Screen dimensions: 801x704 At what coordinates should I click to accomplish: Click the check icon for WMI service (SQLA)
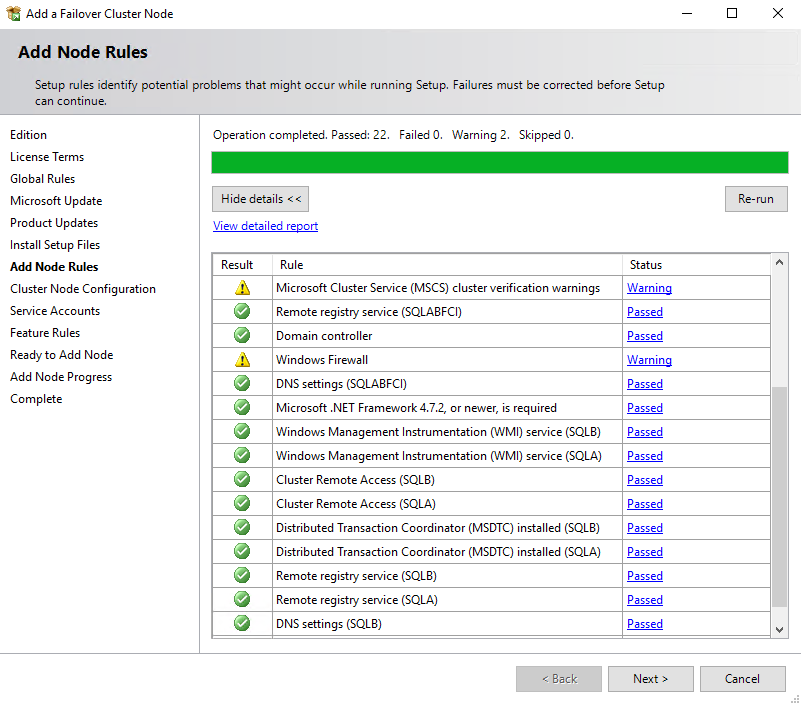tap(242, 455)
